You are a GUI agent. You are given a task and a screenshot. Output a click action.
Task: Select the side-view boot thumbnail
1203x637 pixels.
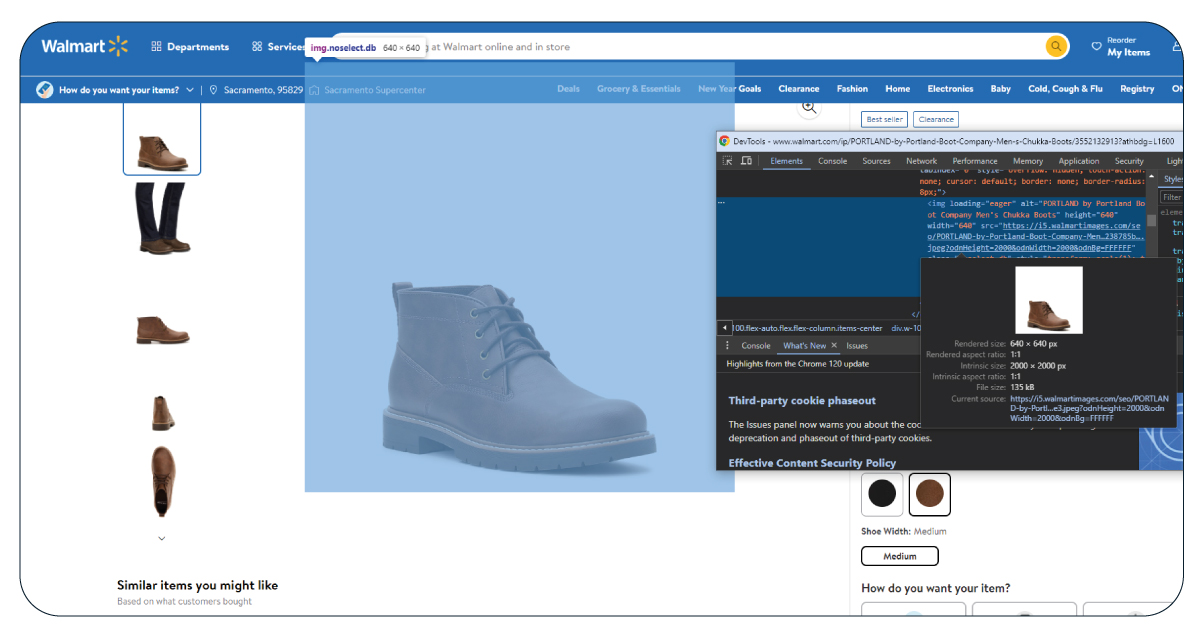coord(162,330)
